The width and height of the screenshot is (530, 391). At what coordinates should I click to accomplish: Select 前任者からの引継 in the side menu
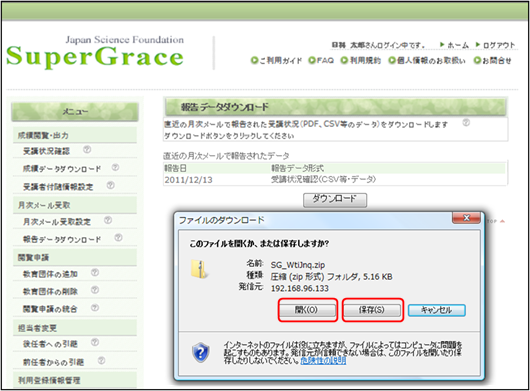point(53,362)
